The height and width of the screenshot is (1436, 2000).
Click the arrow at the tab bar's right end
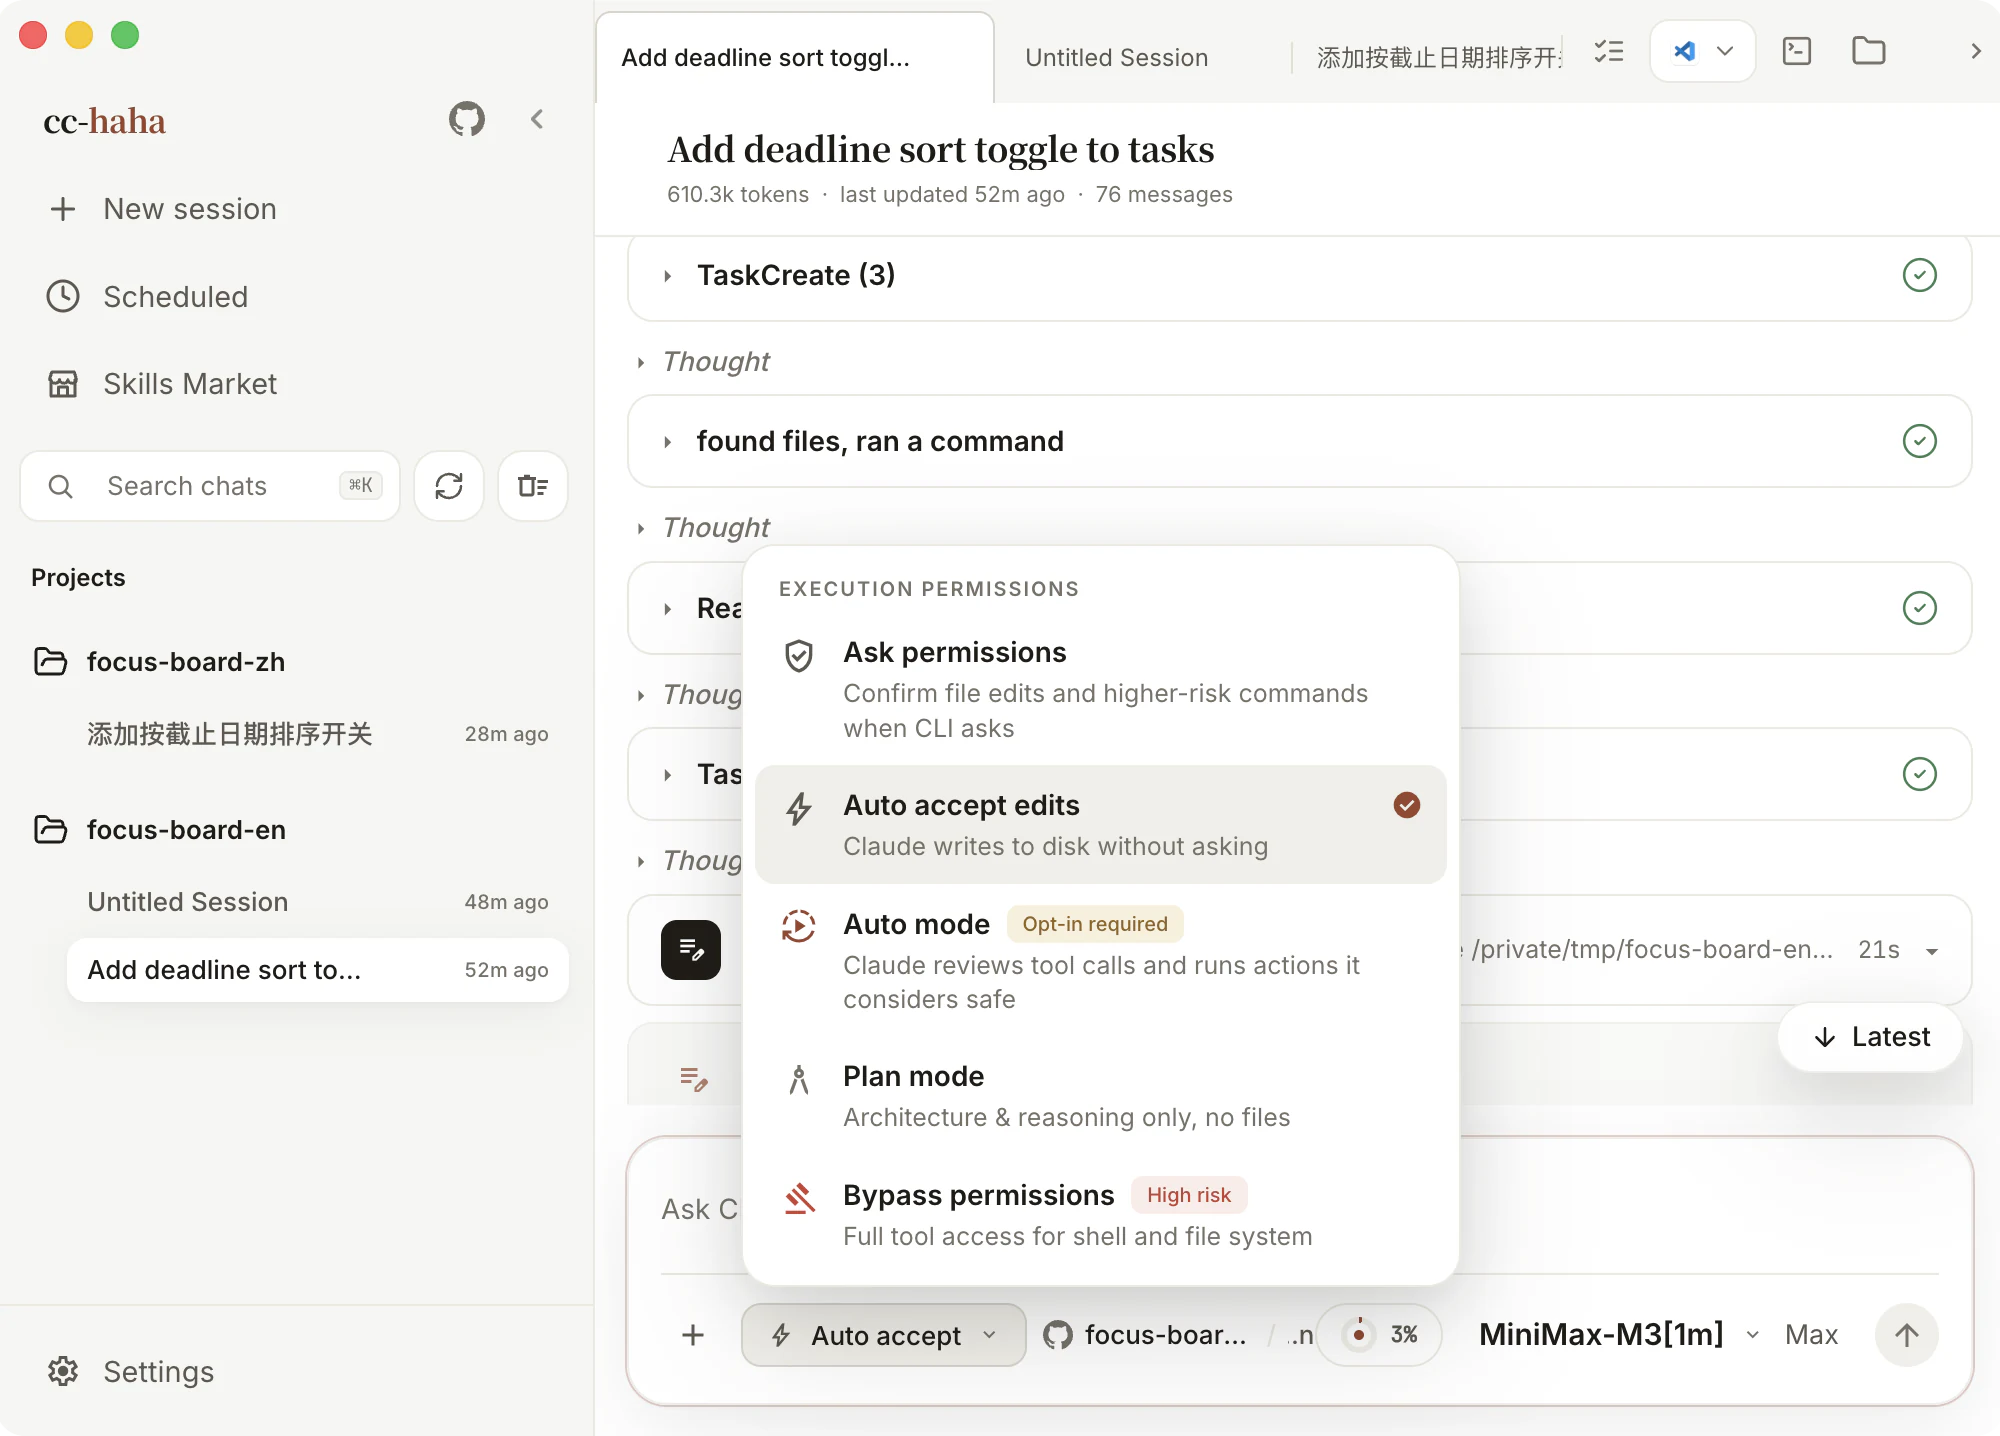coord(1975,51)
